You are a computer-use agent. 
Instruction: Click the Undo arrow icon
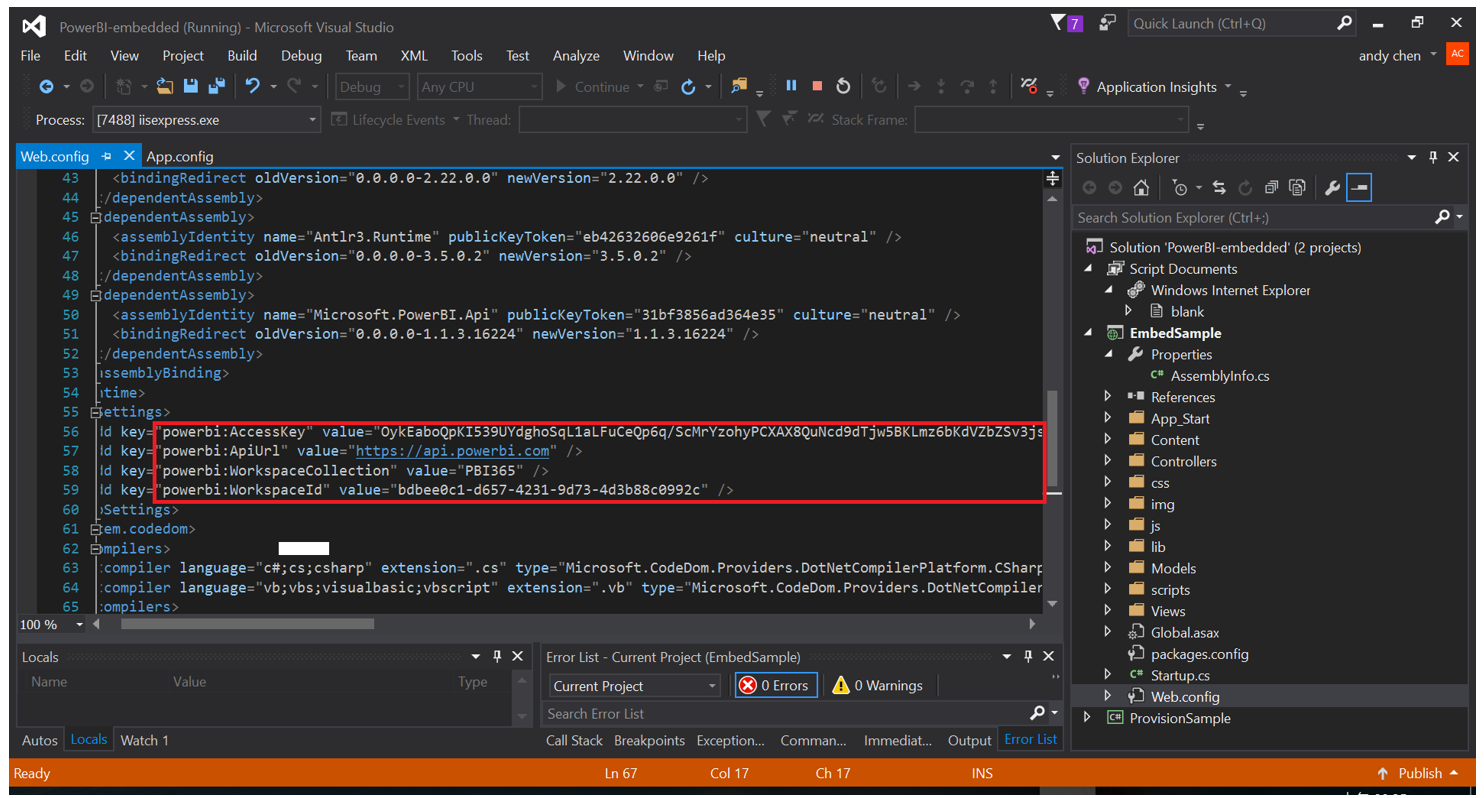pyautogui.click(x=252, y=87)
